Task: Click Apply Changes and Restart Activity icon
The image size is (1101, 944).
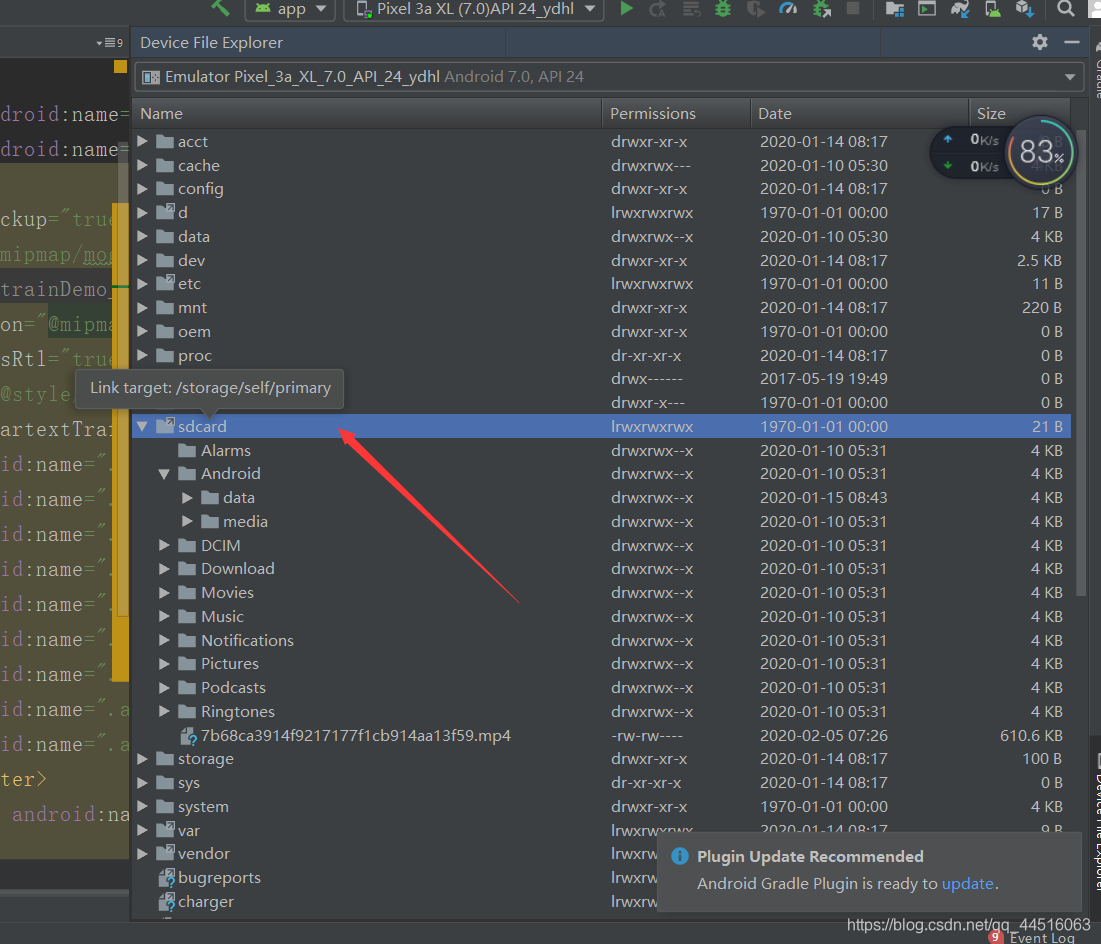Action: coord(658,8)
